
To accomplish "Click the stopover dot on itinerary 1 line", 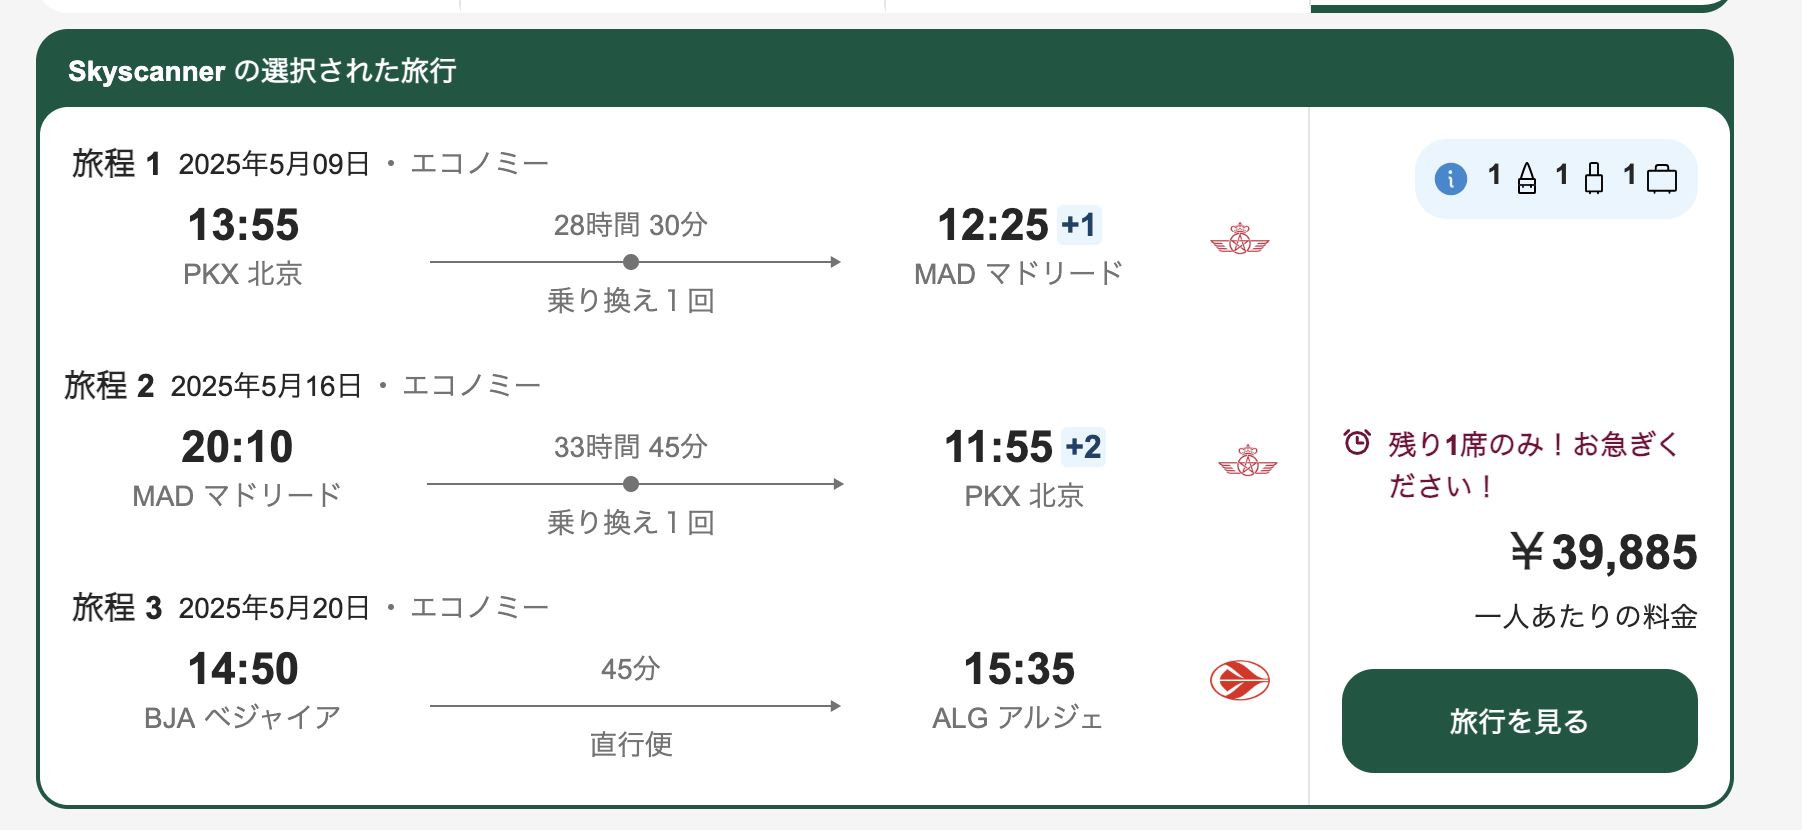I will 631,262.
